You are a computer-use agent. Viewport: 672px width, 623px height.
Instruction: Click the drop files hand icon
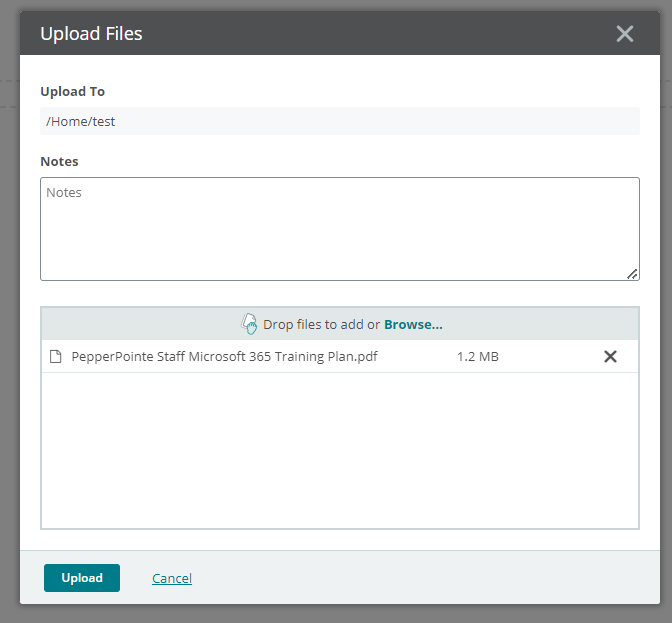click(250, 324)
